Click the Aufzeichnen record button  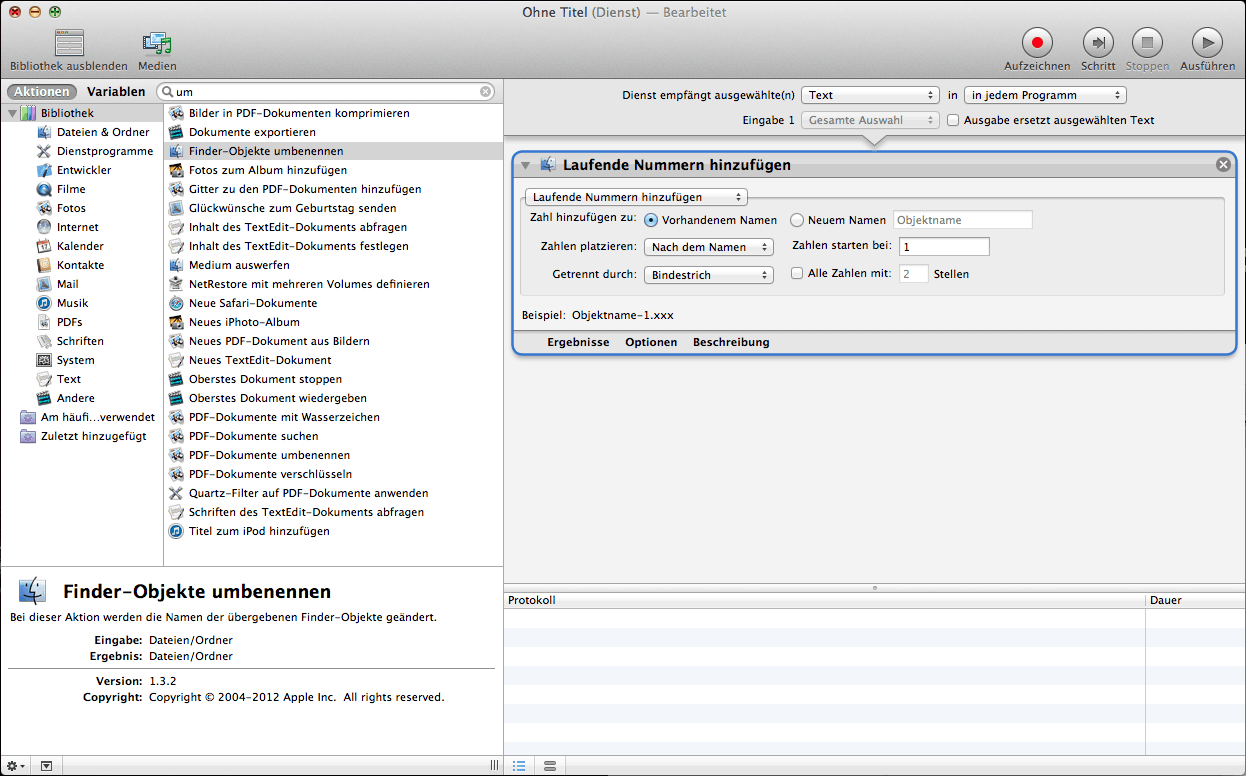pos(1037,43)
